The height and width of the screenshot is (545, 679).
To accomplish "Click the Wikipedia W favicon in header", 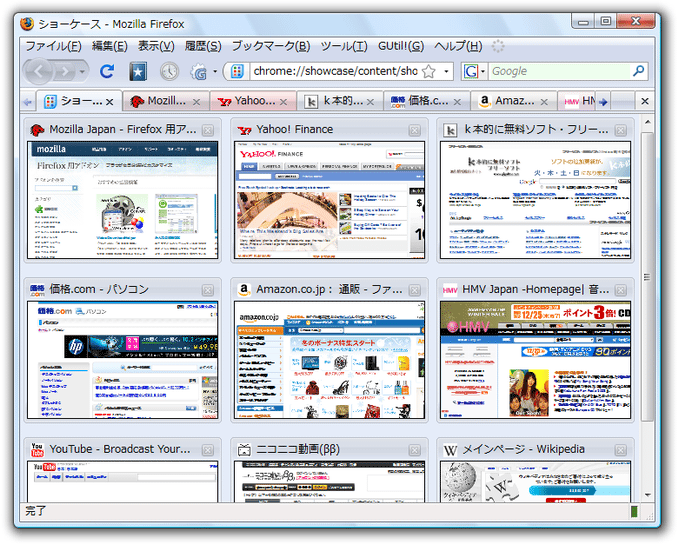I will (450, 451).
